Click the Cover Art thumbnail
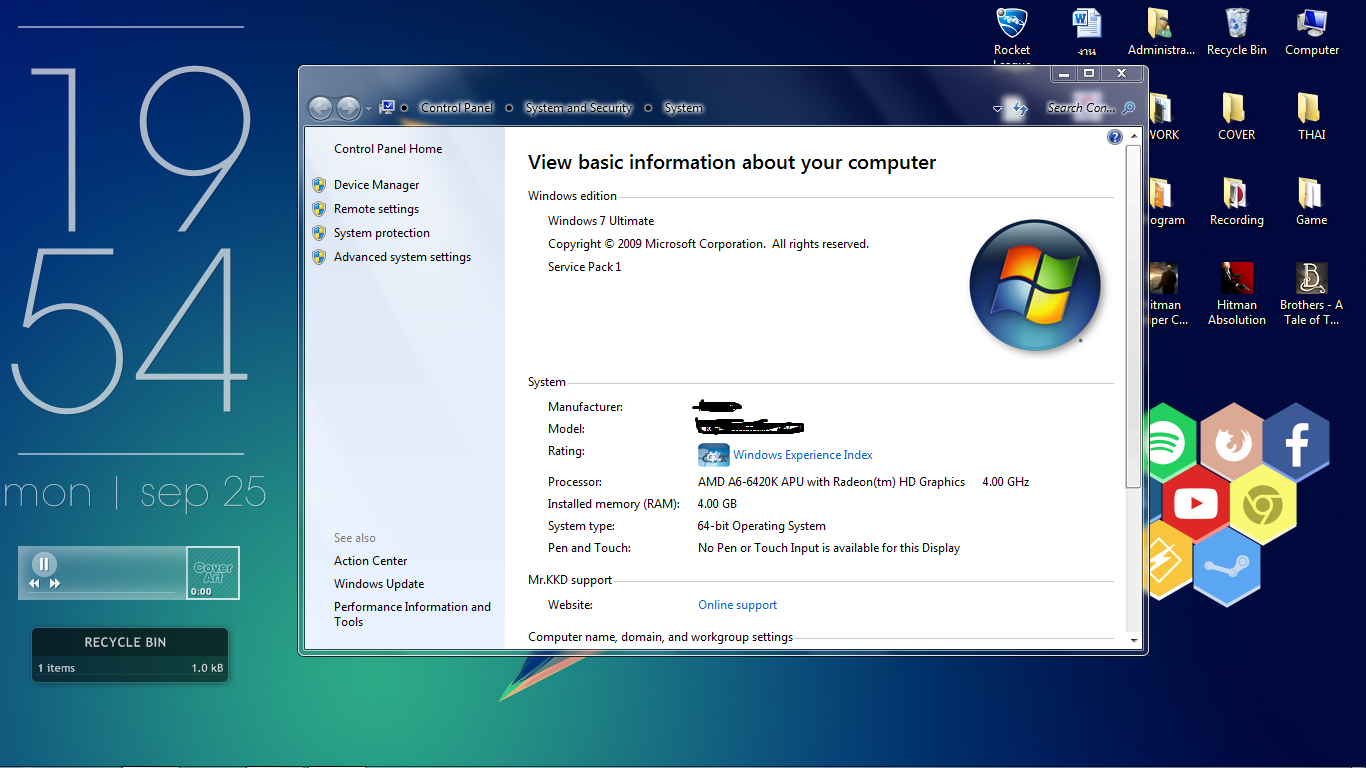Image resolution: width=1366 pixels, height=768 pixels. coord(213,573)
